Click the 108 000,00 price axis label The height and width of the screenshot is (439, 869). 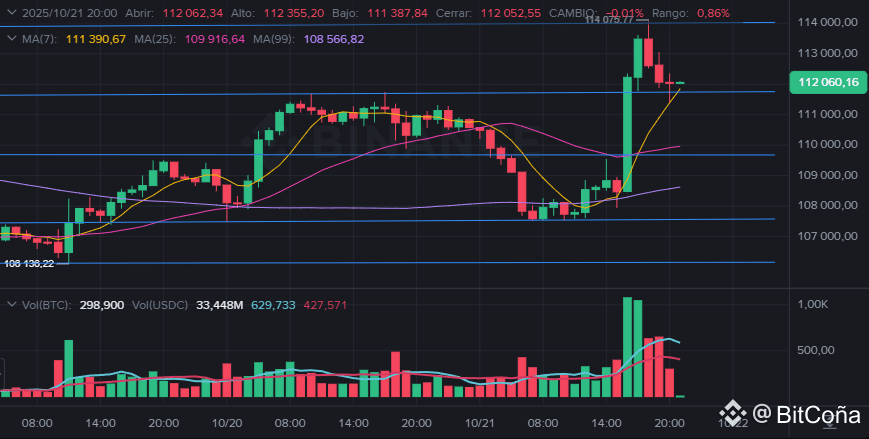click(827, 205)
